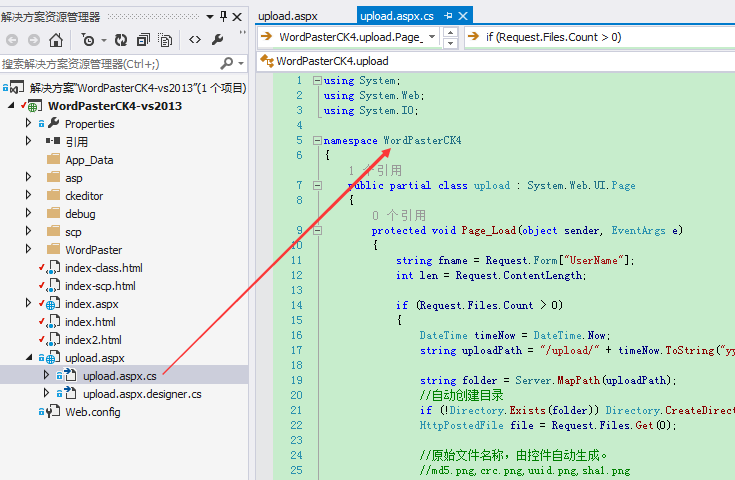Switch to the upload.aspx.cs editor tab
The width and height of the screenshot is (735, 480).
click(397, 16)
